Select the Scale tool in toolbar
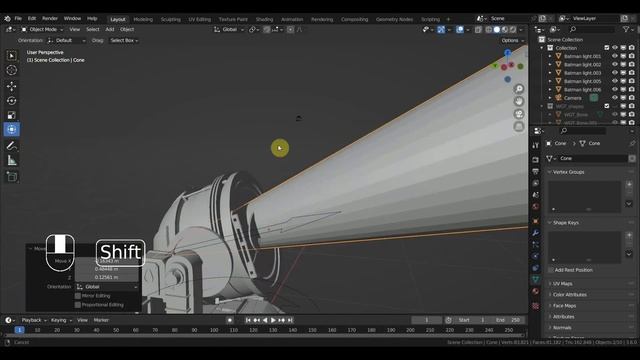Image resolution: width=640 pixels, height=360 pixels. click(11, 115)
